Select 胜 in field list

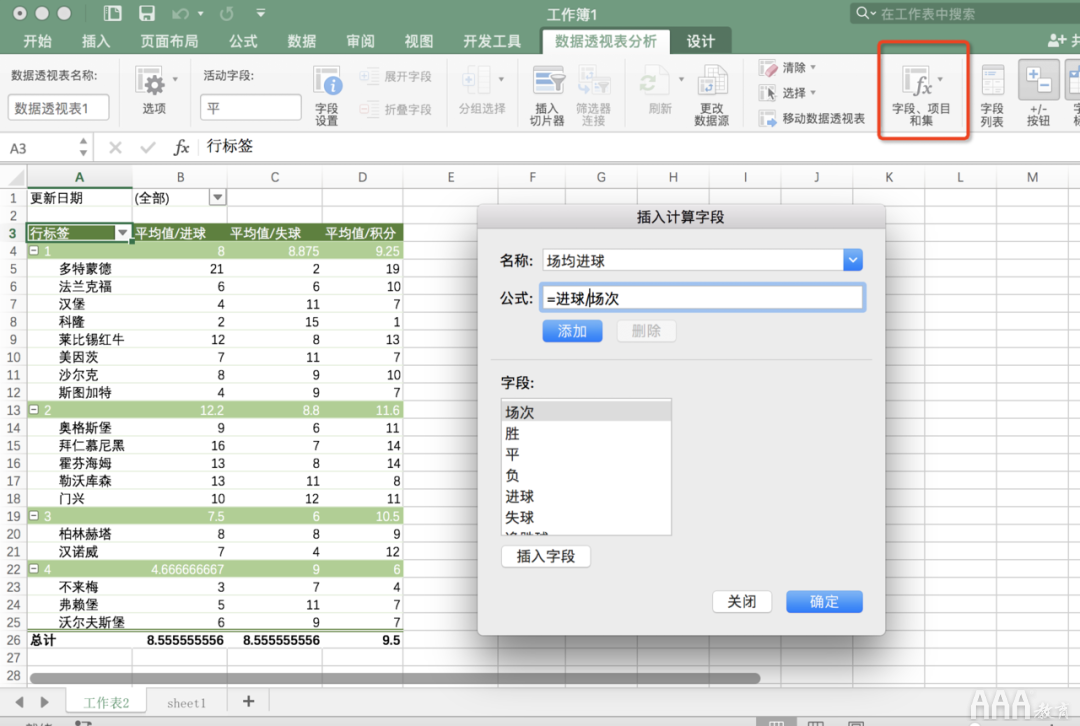coord(586,433)
